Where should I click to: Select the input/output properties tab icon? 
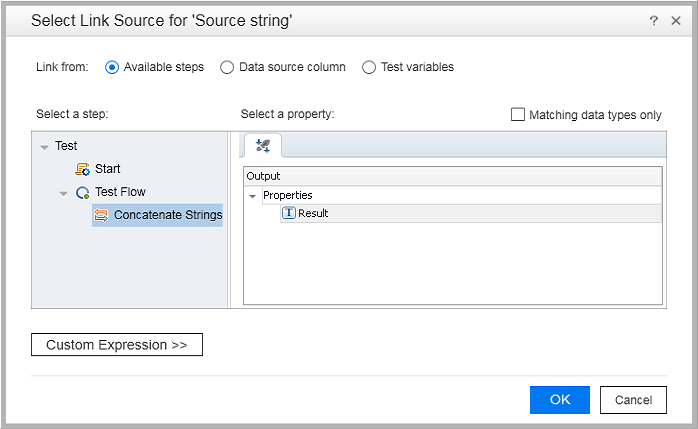point(263,146)
